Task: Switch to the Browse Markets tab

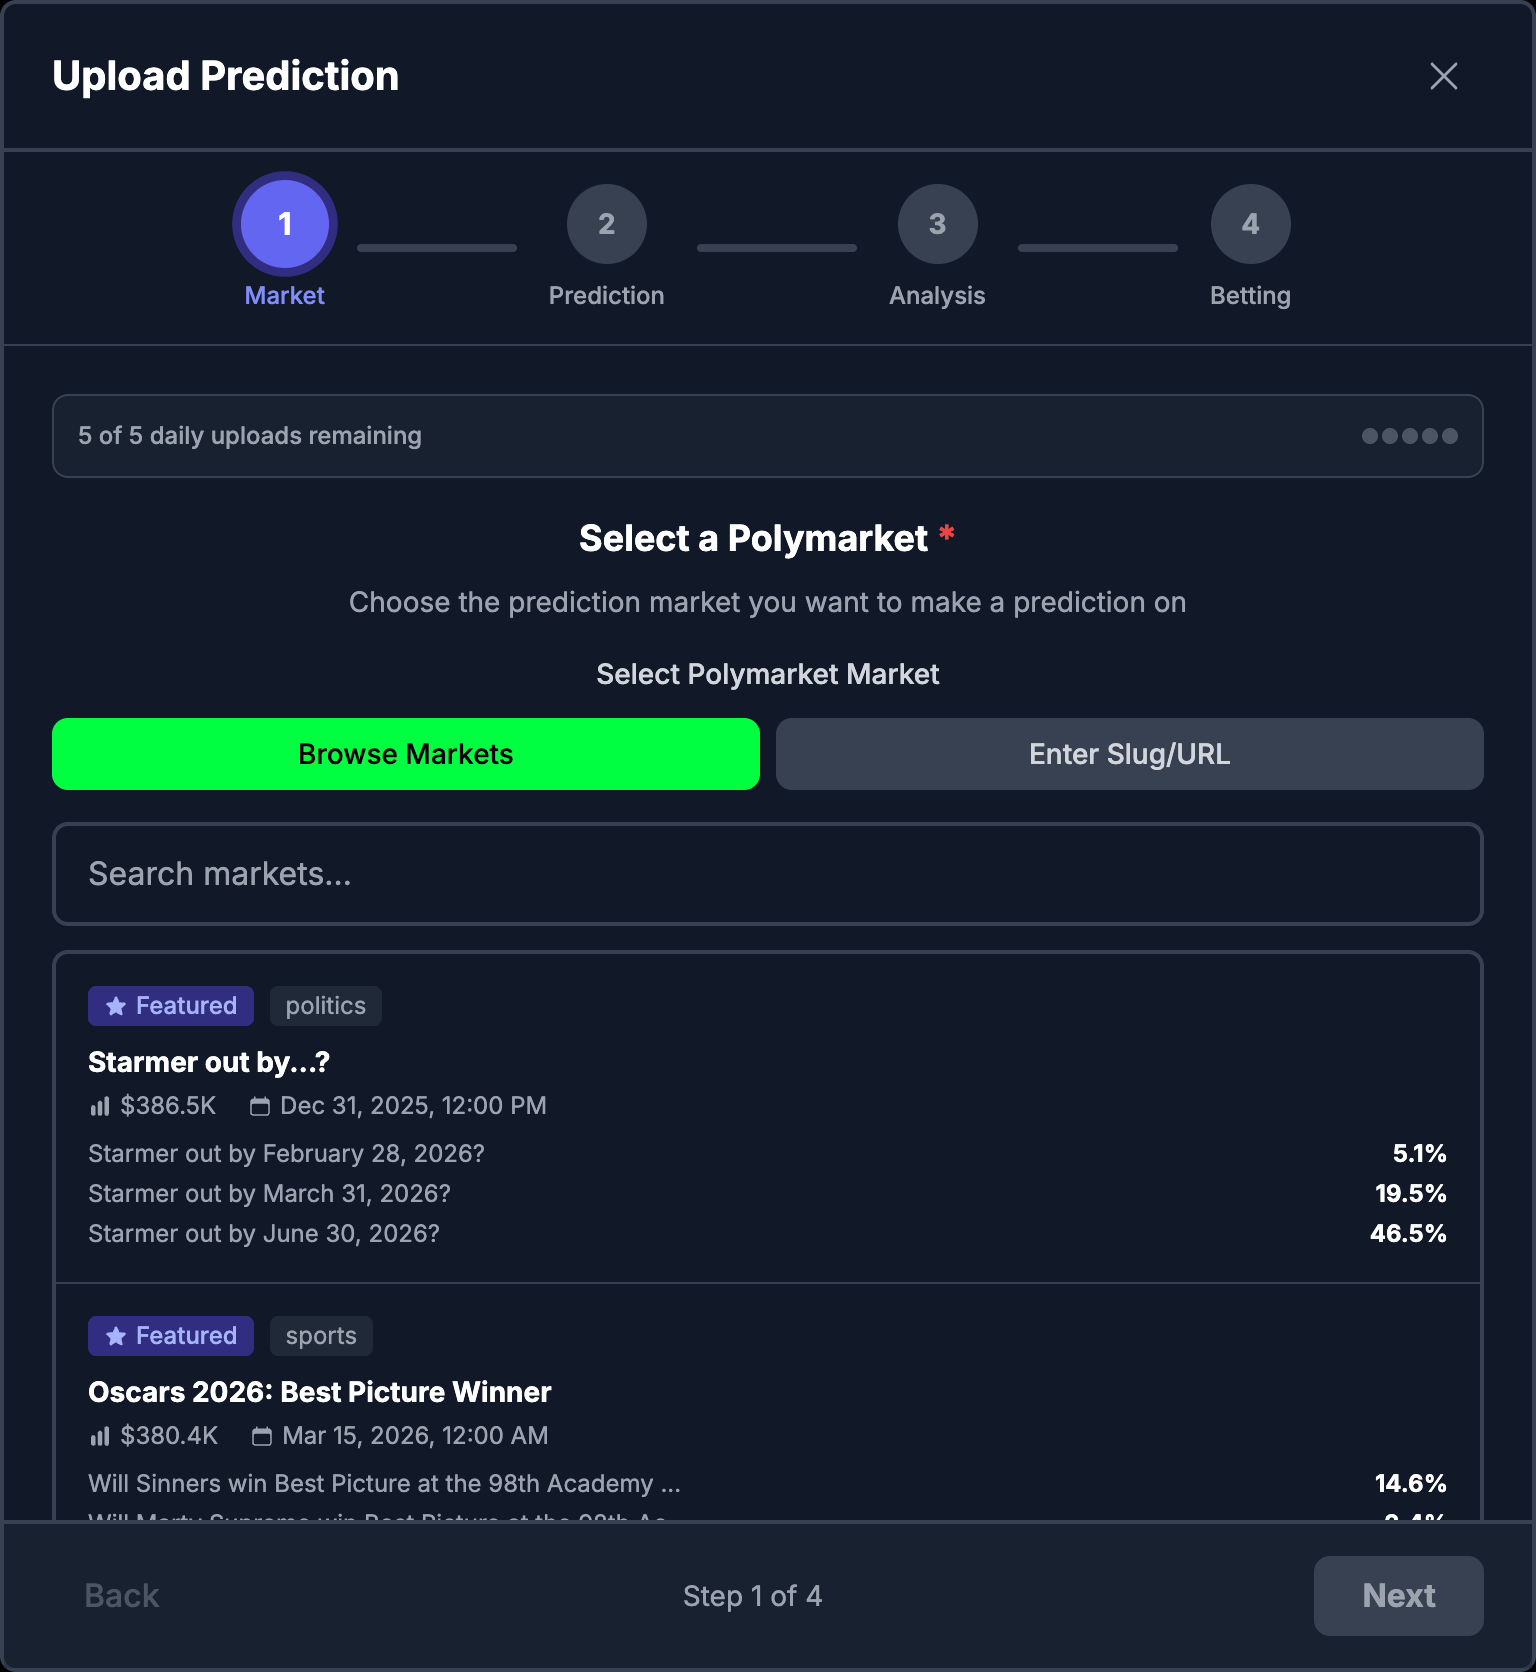Action: coord(404,753)
